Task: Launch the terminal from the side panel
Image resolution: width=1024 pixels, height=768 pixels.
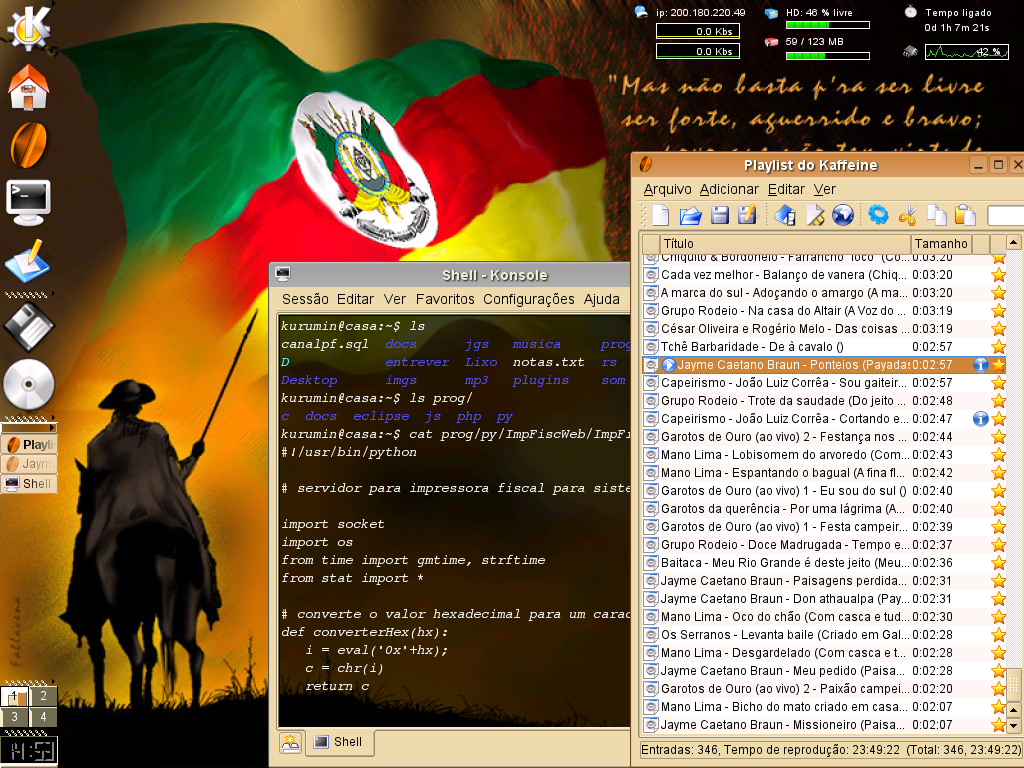Action: (28, 202)
